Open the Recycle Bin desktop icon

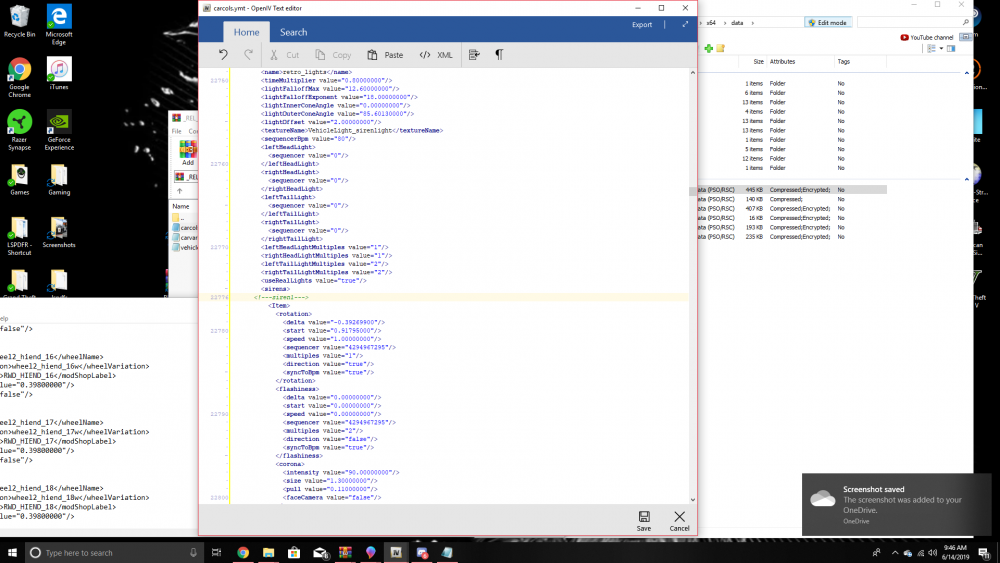(19, 21)
